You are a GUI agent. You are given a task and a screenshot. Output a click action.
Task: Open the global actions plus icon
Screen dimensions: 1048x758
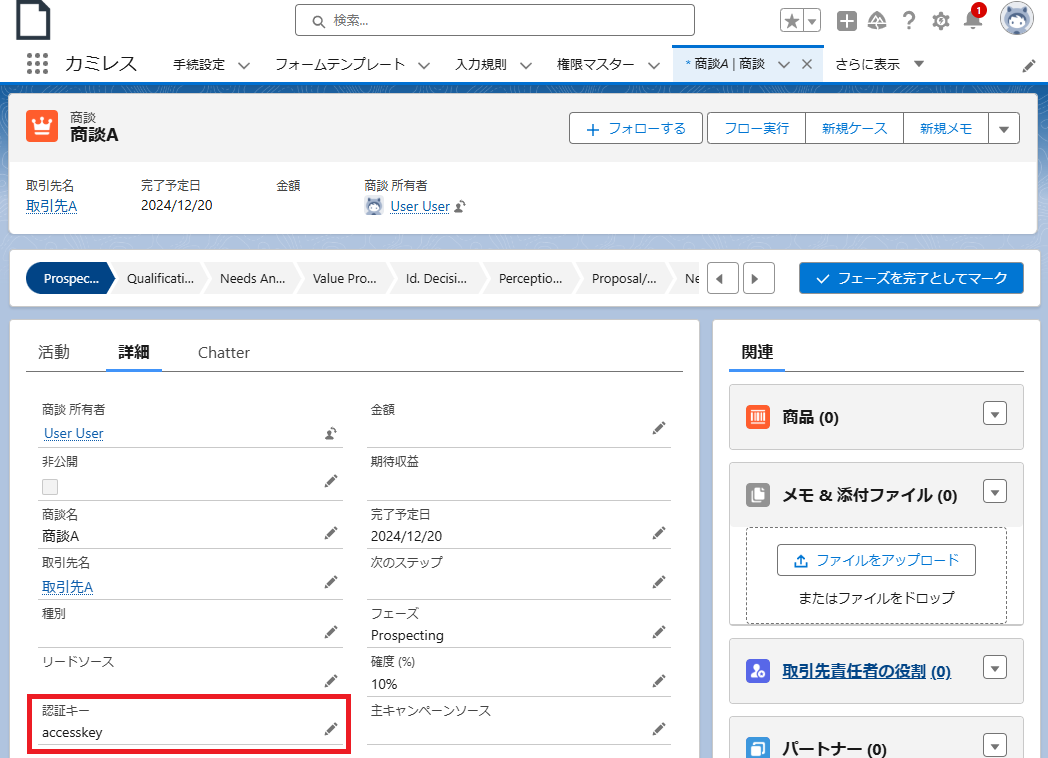pos(846,21)
